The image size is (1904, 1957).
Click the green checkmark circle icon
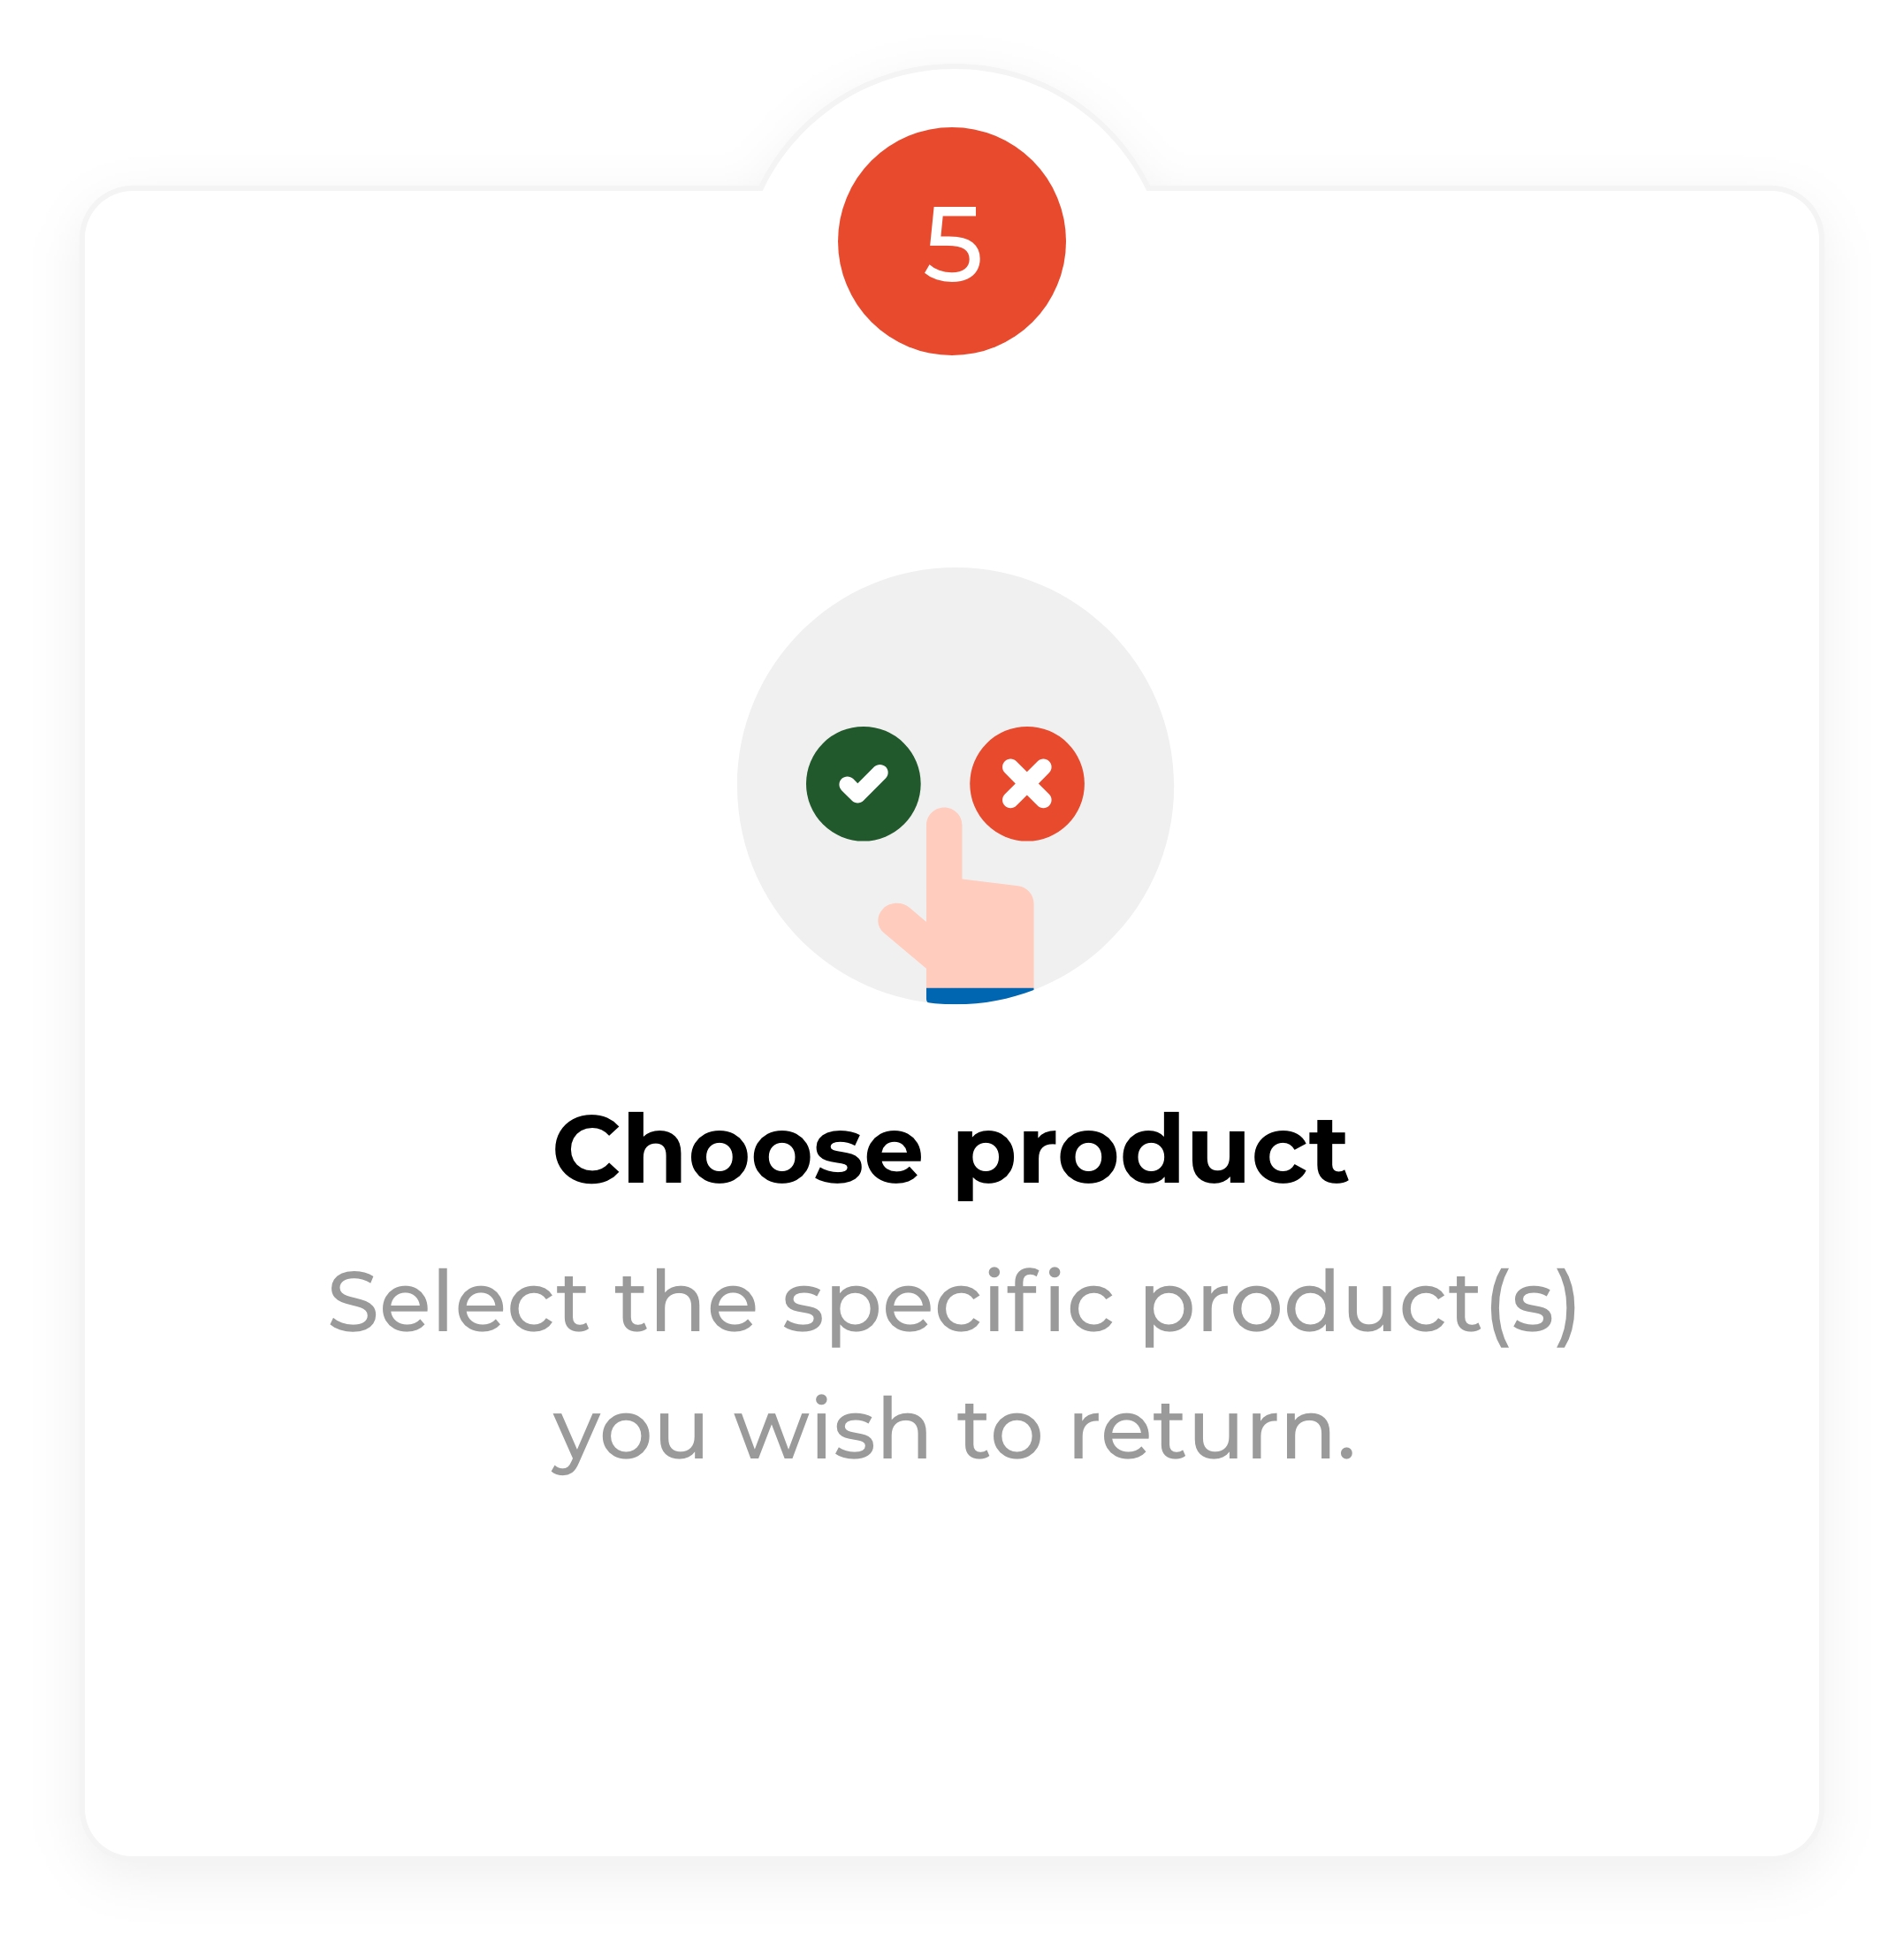(863, 783)
